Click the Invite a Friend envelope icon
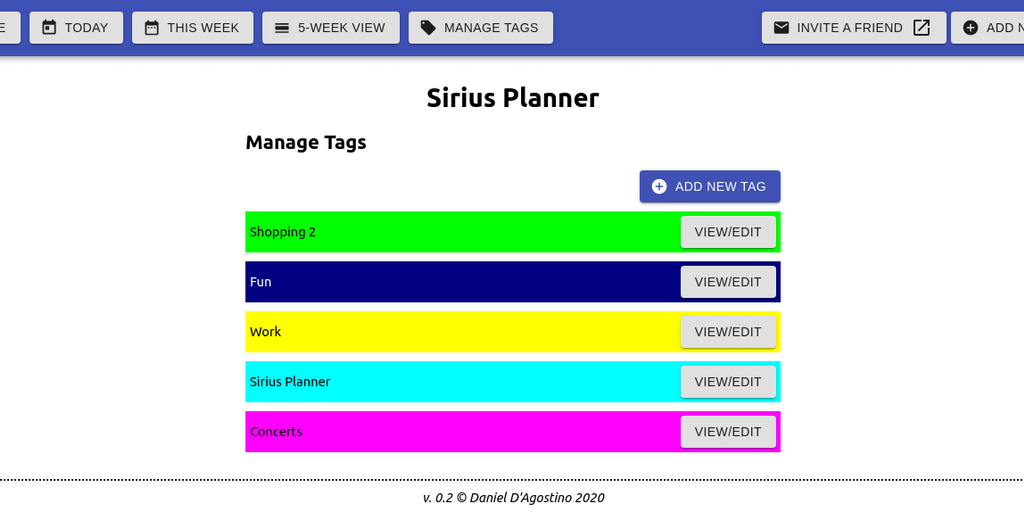This screenshot has width=1024, height=512. coord(782,28)
